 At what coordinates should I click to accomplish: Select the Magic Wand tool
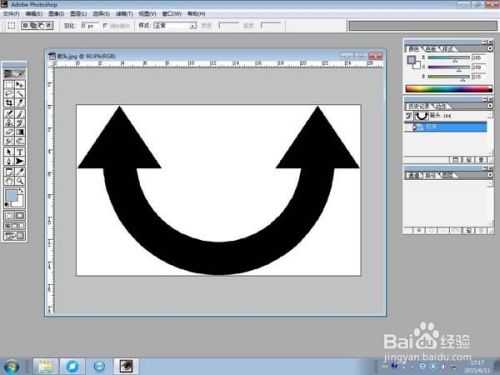pos(20,94)
